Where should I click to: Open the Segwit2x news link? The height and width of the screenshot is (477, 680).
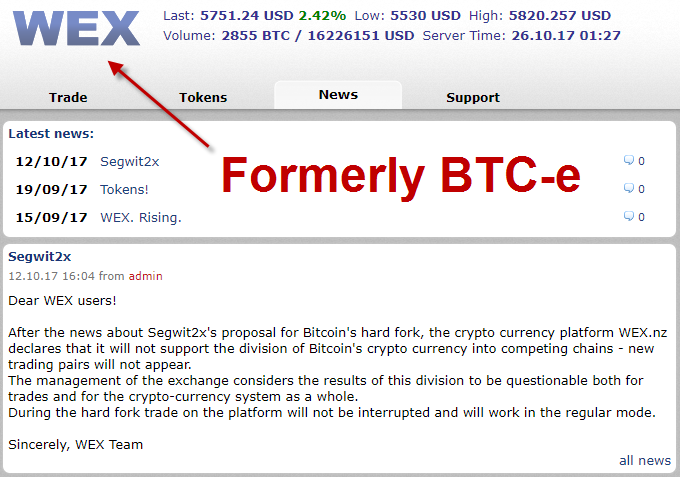click(130, 162)
